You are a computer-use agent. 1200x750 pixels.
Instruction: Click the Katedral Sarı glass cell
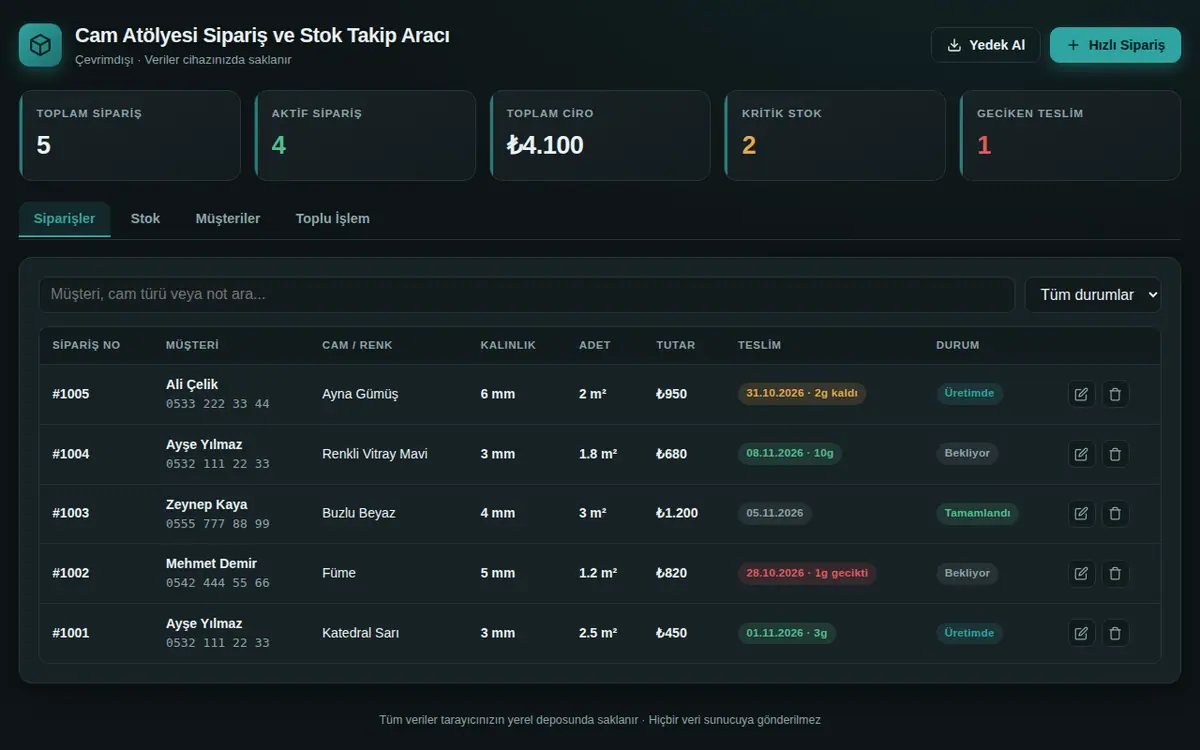359,633
